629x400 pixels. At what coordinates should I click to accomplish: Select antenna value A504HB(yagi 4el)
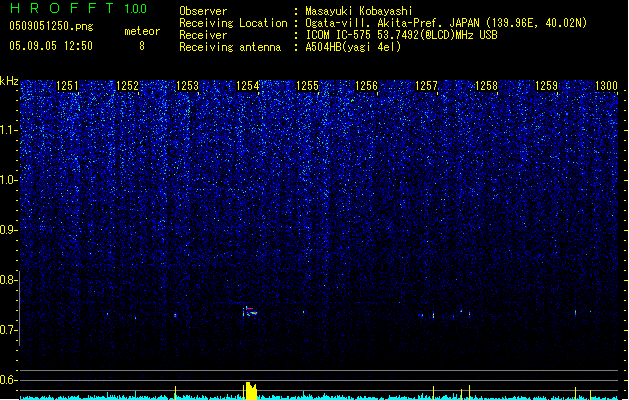[x=353, y=47]
